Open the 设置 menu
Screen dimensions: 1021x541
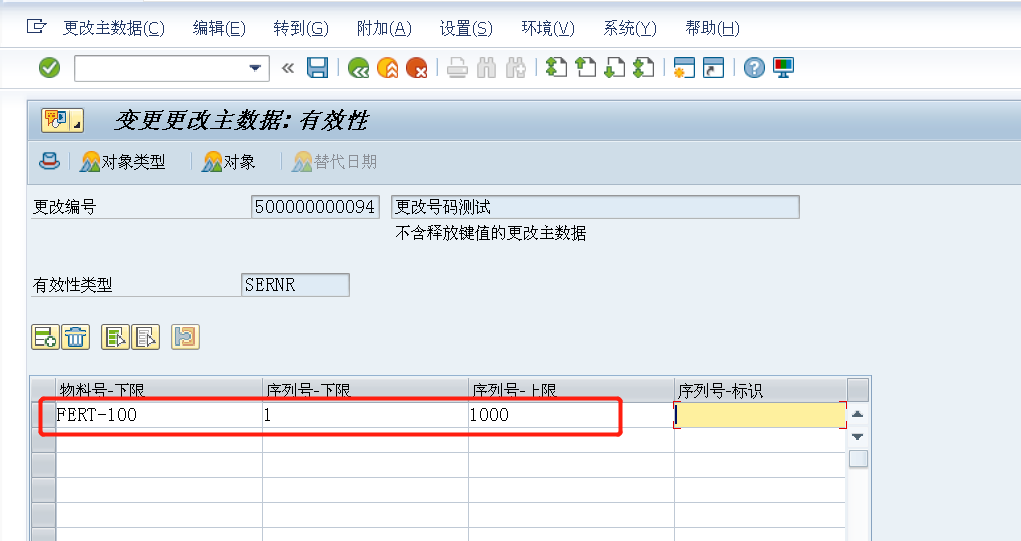(x=466, y=28)
